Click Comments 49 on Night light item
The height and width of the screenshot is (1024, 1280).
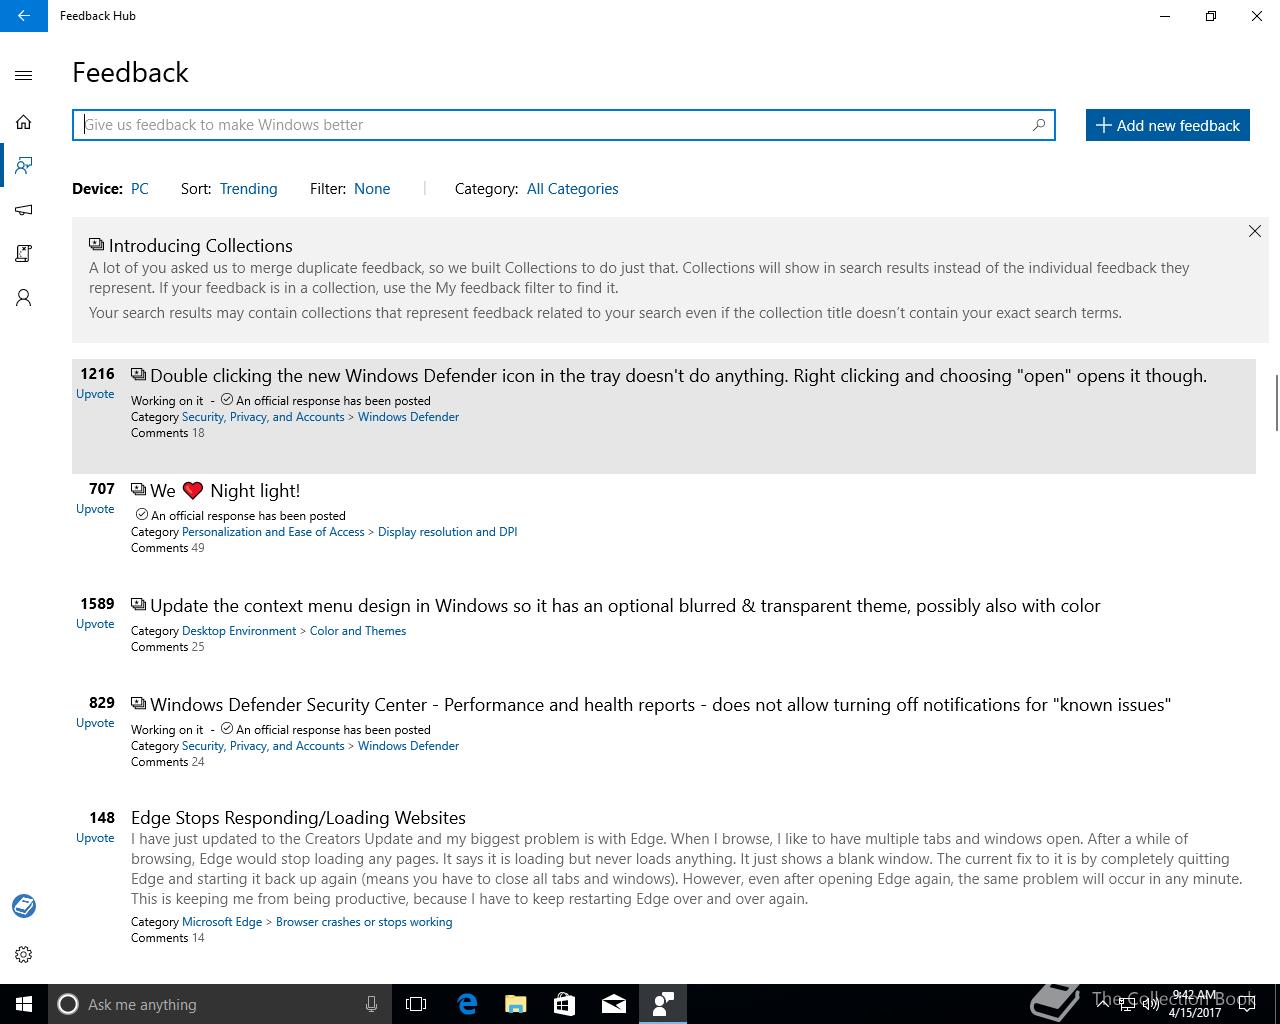168,548
